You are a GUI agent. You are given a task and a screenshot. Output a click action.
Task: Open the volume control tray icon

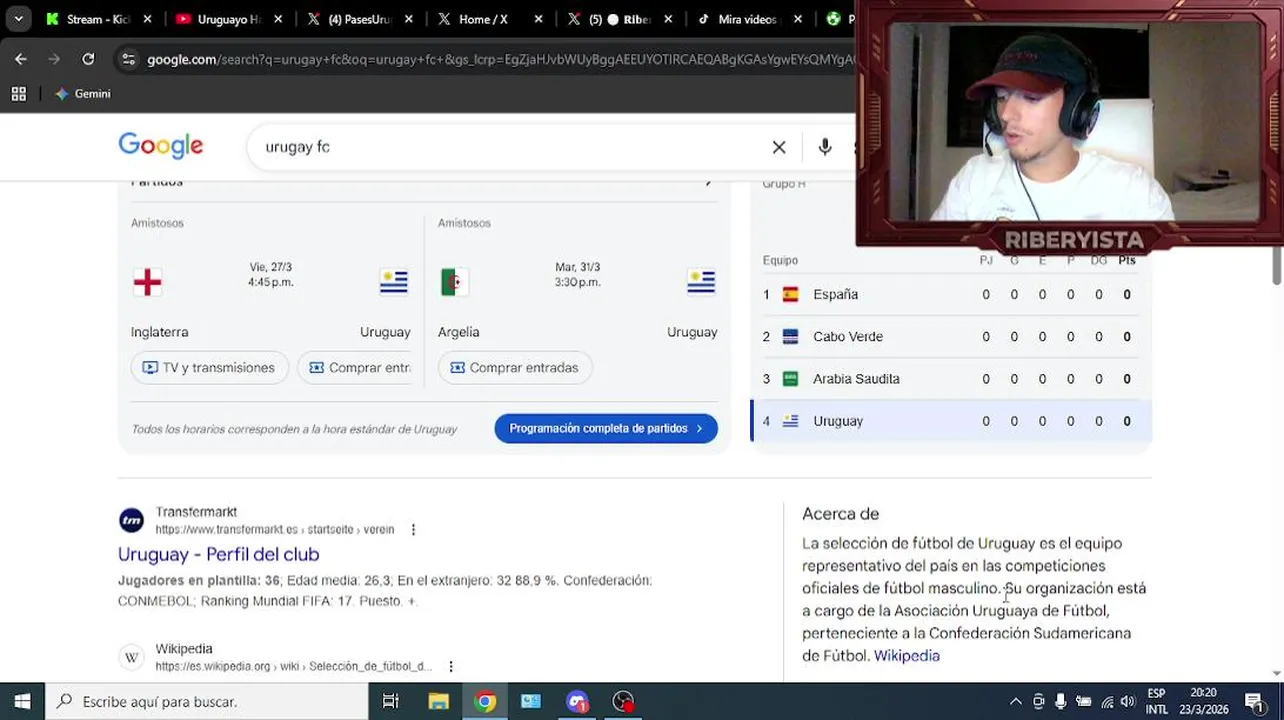tap(1128, 702)
